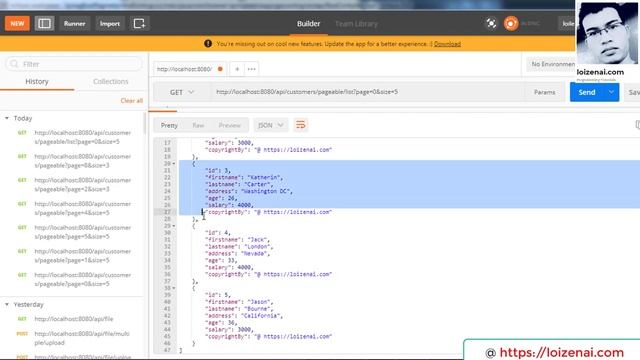This screenshot has width=640, height=360.
Task: Switch response view to Pretty
Action: 169,125
